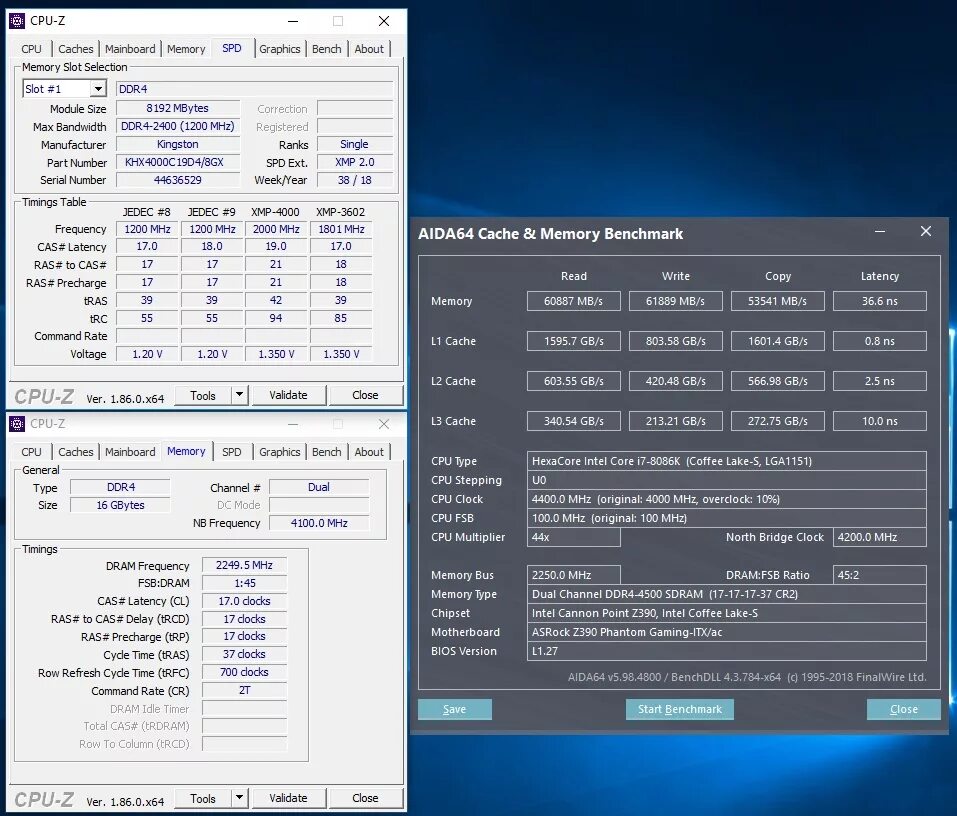This screenshot has width=957, height=816.
Task: Click FSB:DRAM ratio value 1:45
Action: (244, 583)
